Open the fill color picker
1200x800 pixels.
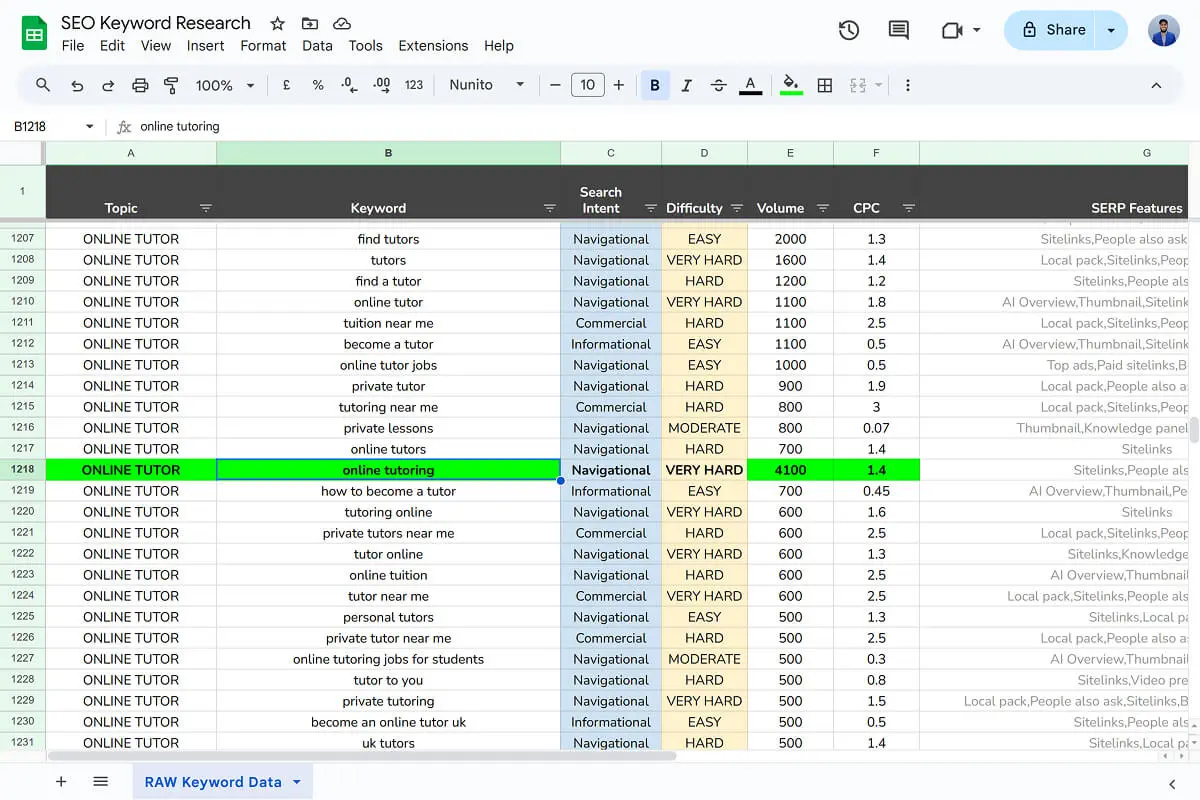(791, 85)
